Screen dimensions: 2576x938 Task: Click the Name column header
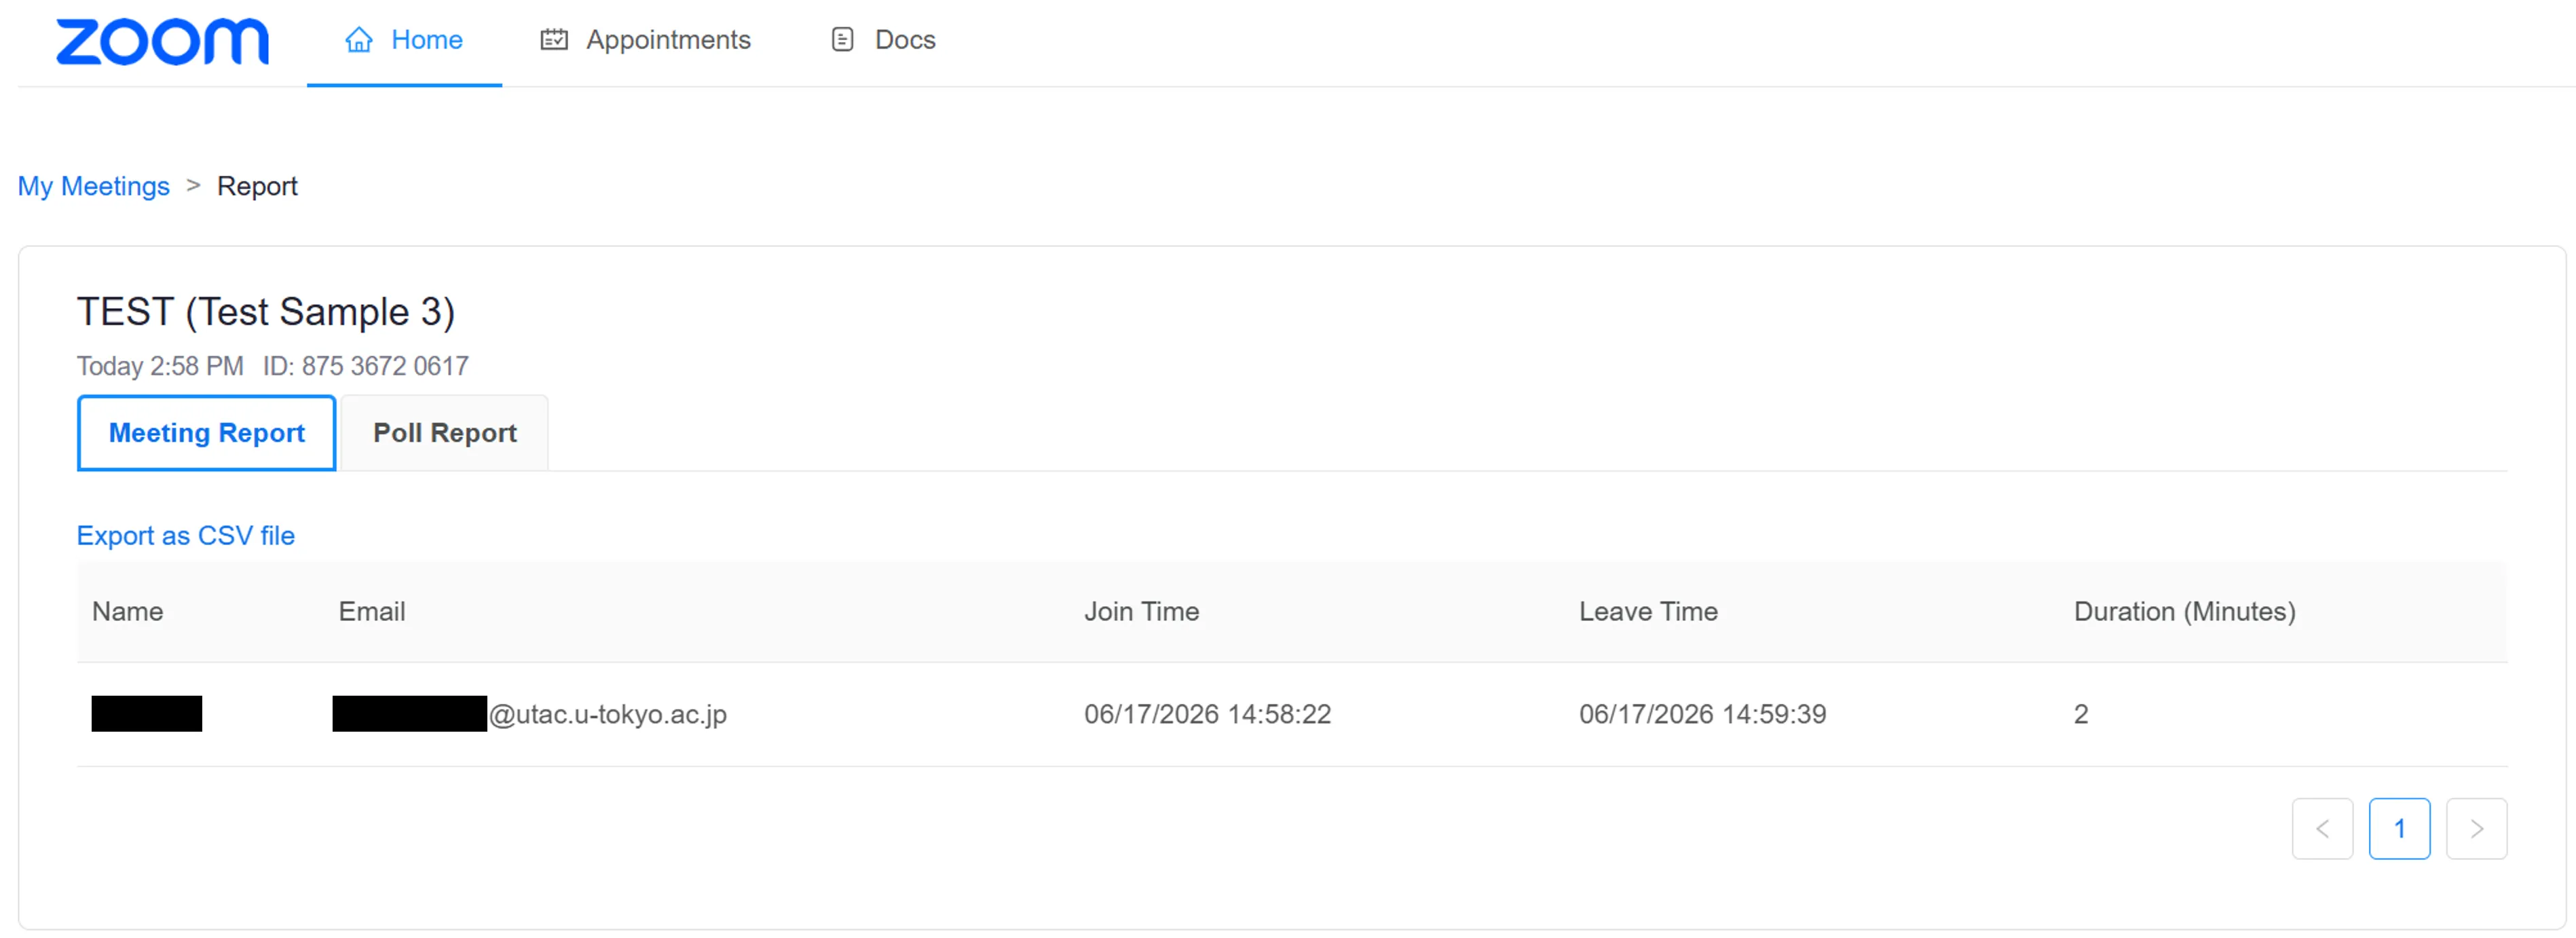[127, 611]
